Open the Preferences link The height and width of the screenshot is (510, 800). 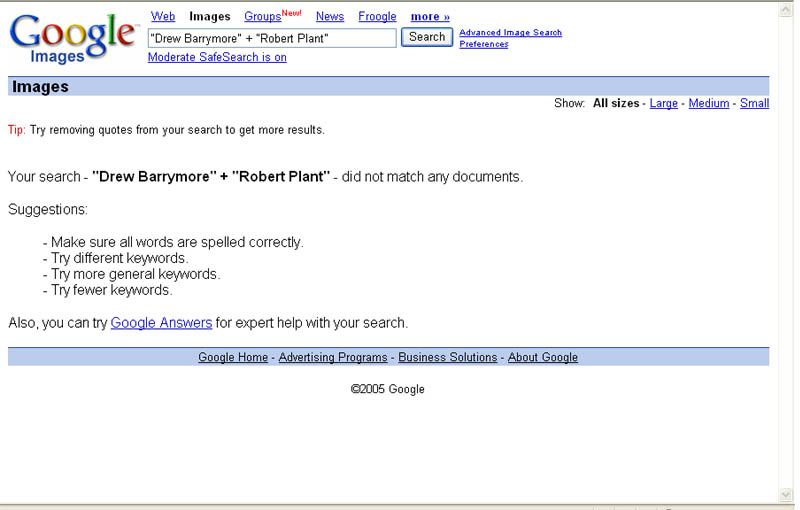(x=484, y=44)
